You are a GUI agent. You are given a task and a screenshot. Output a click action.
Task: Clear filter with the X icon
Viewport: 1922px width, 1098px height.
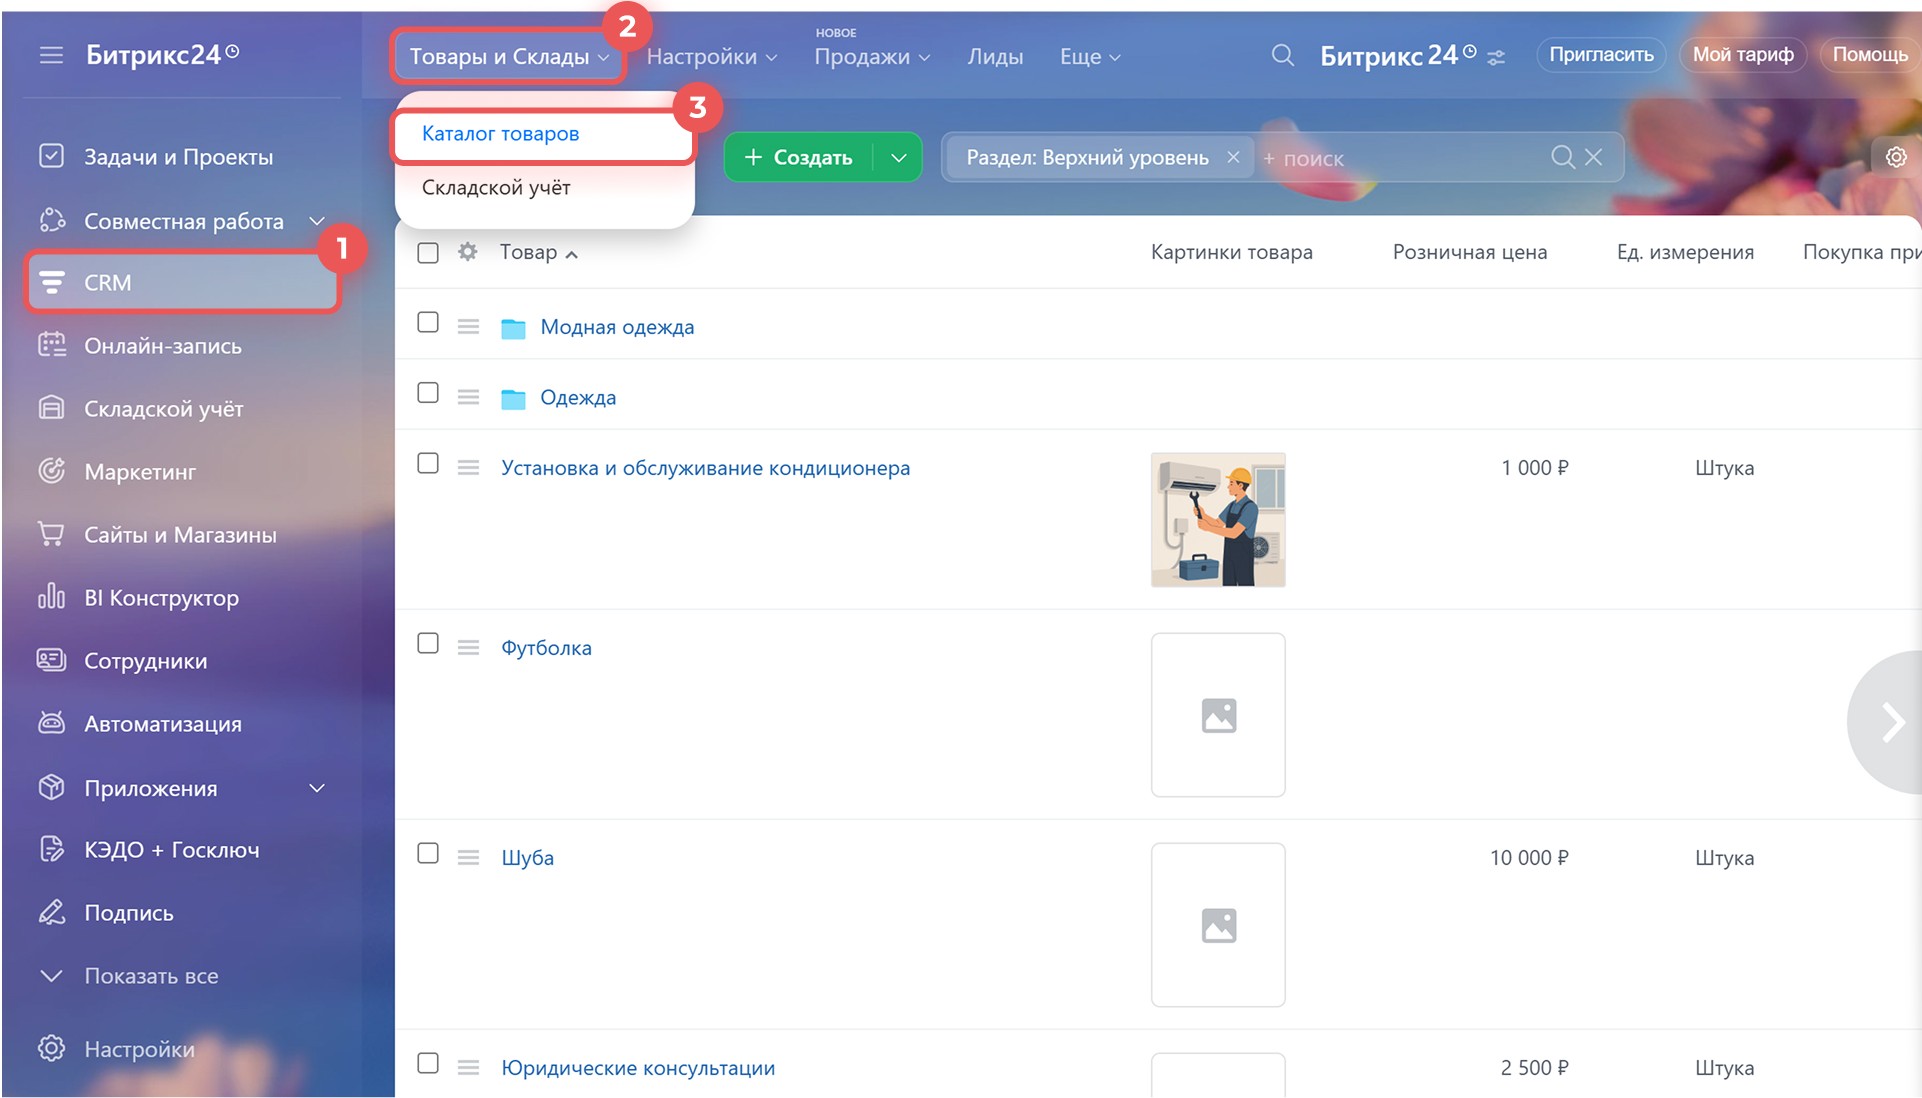tap(1594, 158)
